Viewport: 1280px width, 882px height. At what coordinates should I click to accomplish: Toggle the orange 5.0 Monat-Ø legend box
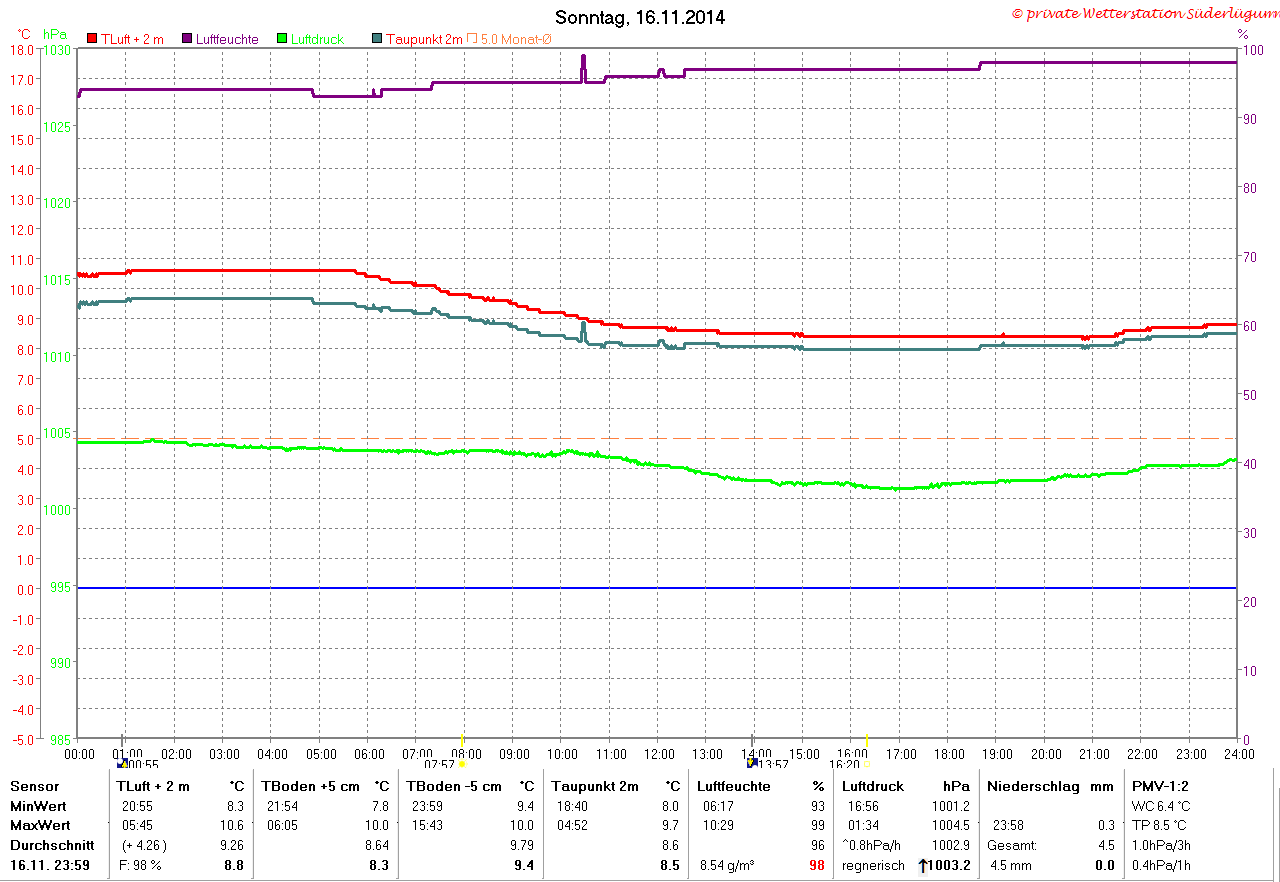pos(472,39)
